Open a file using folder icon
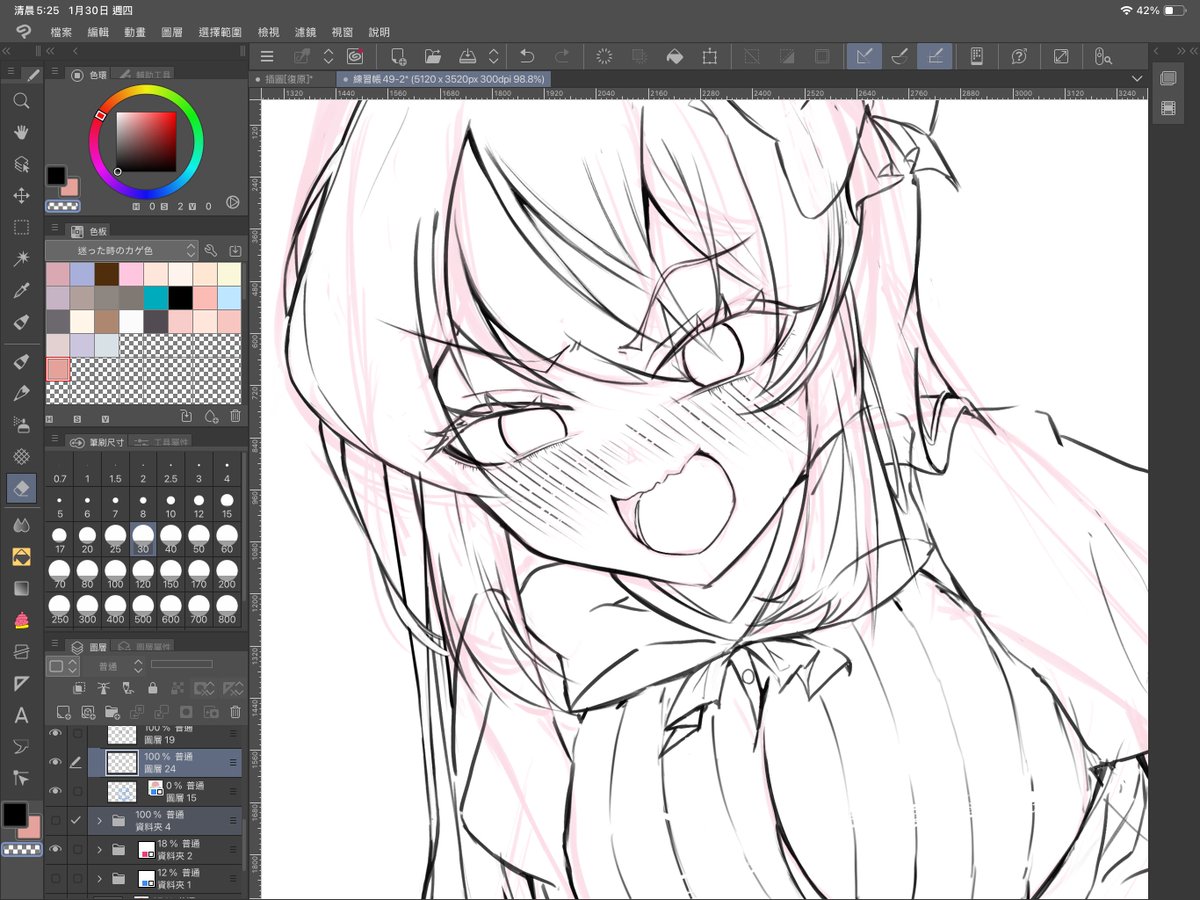Screen dimensions: 1200x900 [x=432, y=57]
